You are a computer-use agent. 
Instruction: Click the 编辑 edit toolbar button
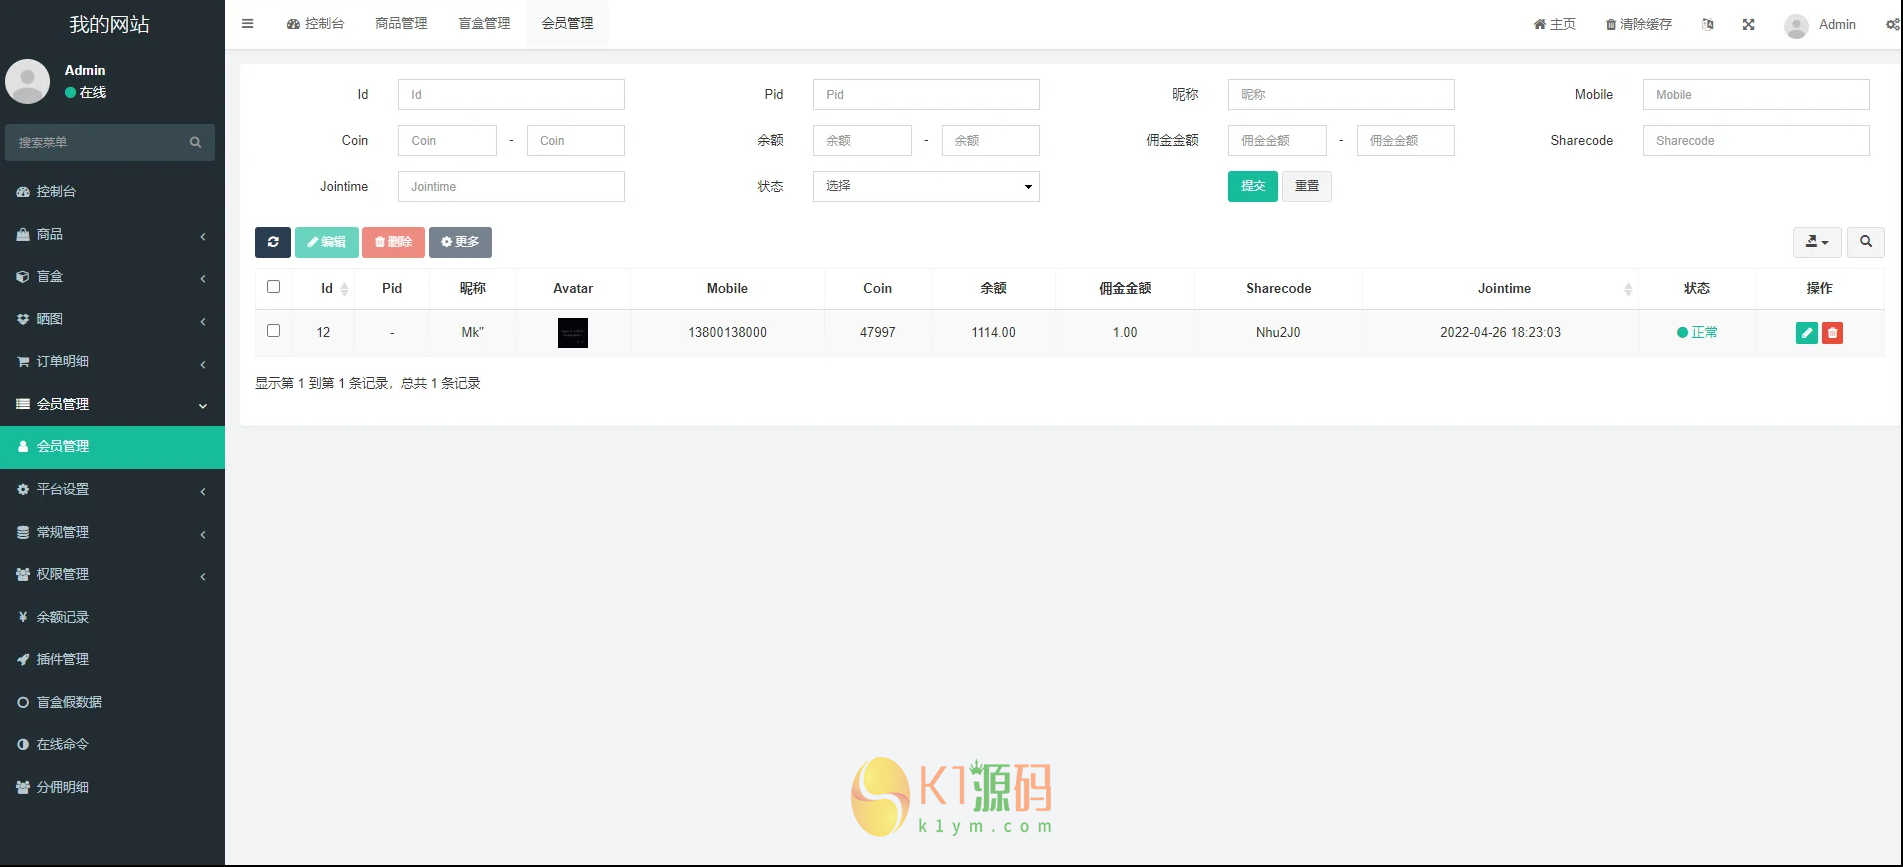point(327,242)
